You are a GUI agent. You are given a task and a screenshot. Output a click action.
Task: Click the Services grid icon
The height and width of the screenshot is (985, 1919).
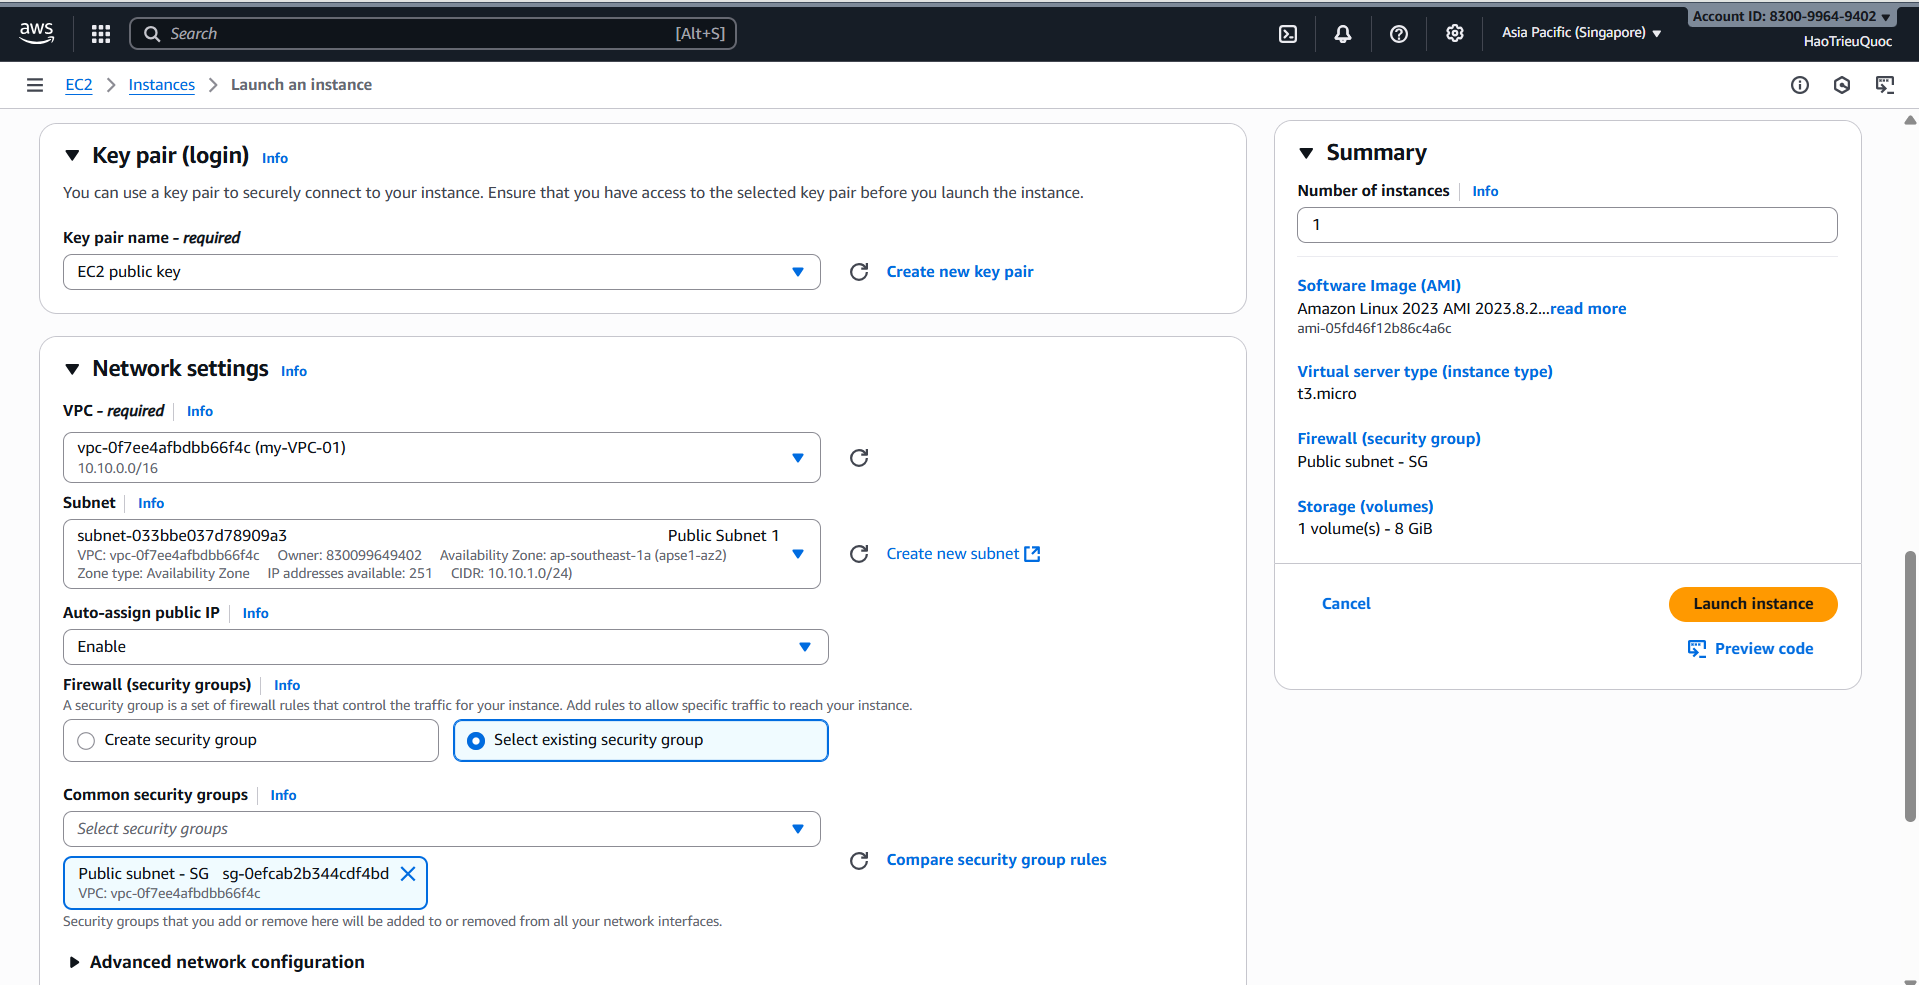pyautogui.click(x=100, y=33)
